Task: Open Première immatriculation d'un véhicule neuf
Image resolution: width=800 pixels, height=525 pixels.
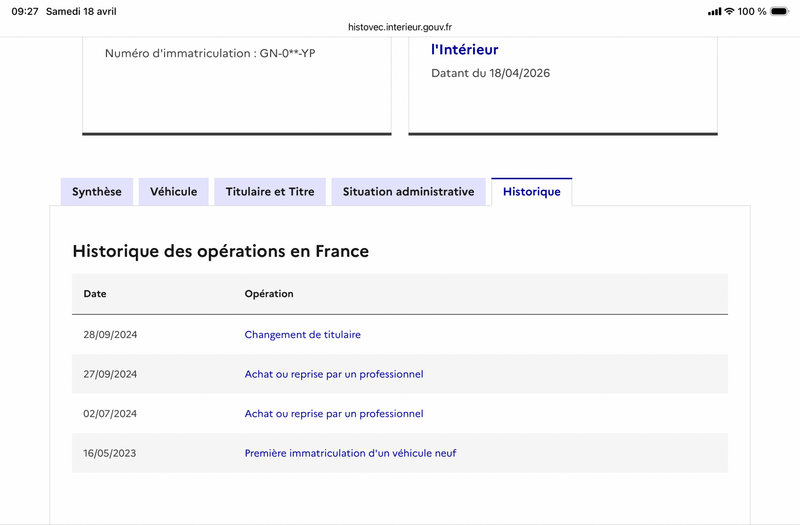Action: 350,453
